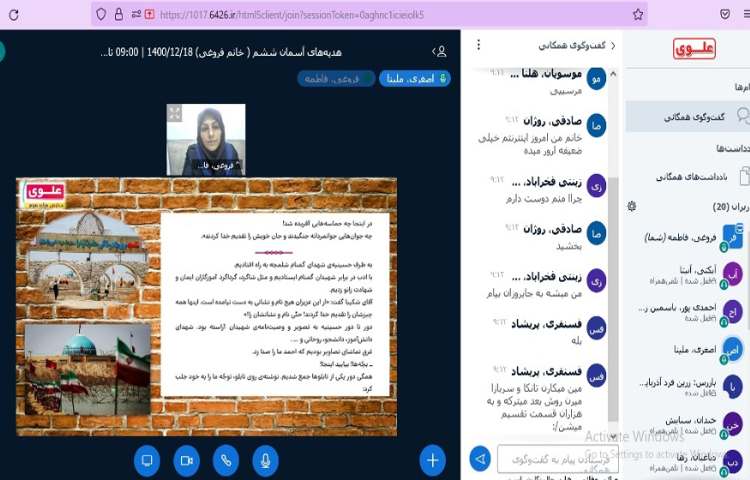The image size is (750, 480).
Task: Open یادداشت‌های همگانی shared notes
Action: coord(691,177)
